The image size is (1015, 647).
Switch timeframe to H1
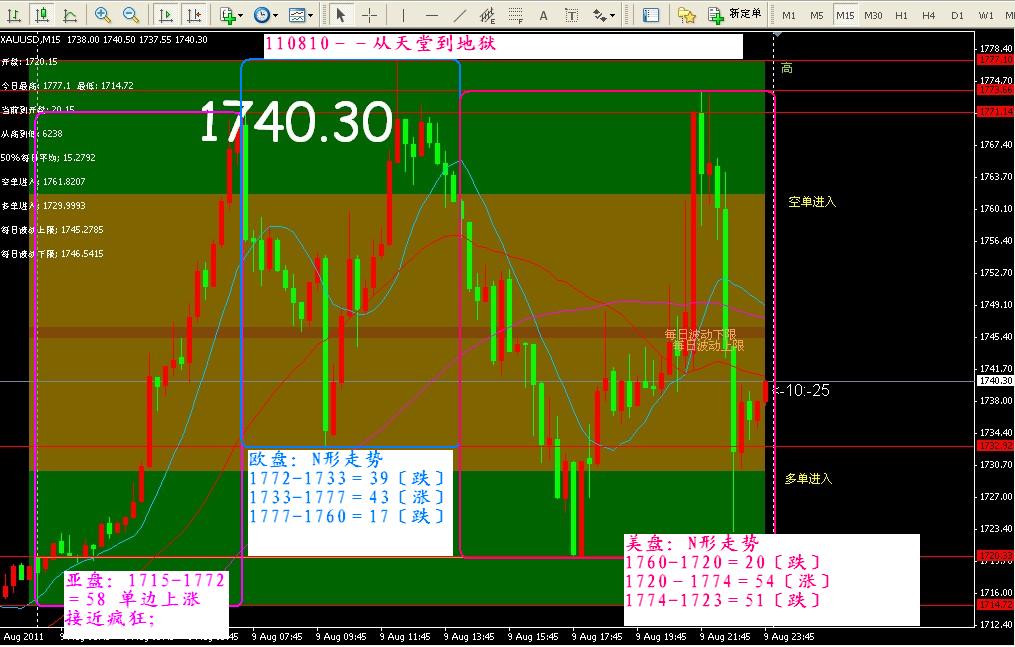(x=901, y=15)
